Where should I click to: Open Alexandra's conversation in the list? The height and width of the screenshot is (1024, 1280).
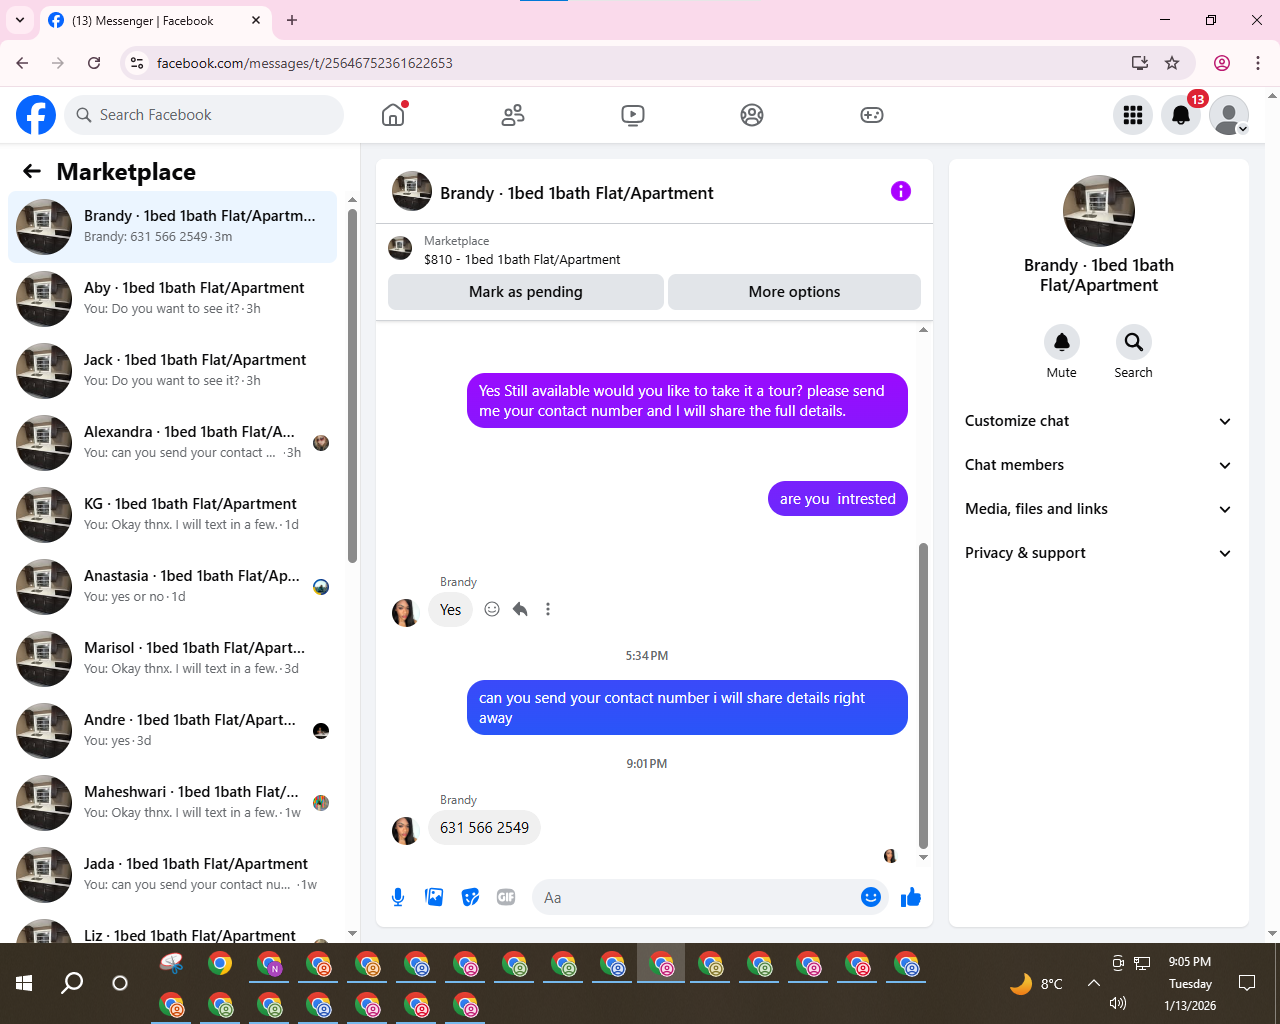pyautogui.click(x=173, y=443)
